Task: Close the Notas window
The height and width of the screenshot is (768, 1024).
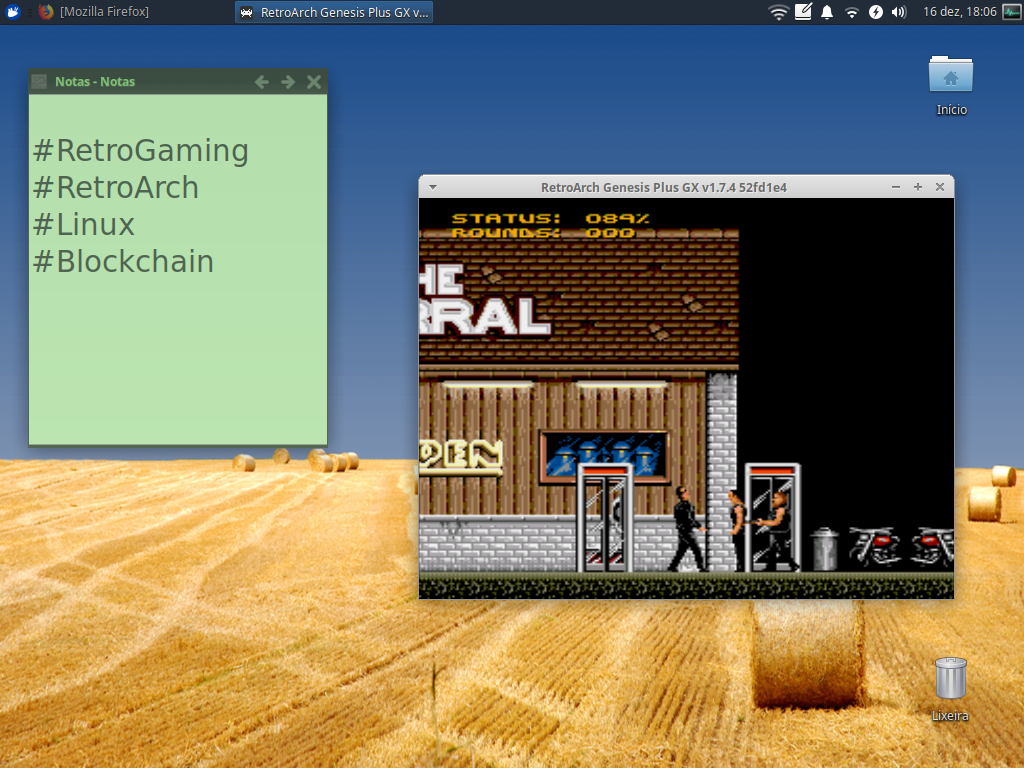Action: coord(314,82)
